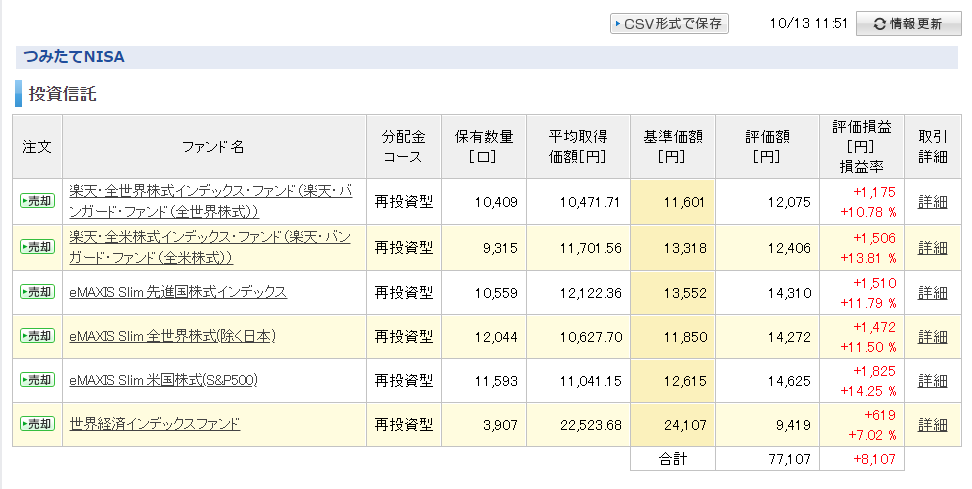The width and height of the screenshot is (972, 489).
Task: Click 再投資型 in the 米国株式(S&P500) row
Action: [404, 381]
